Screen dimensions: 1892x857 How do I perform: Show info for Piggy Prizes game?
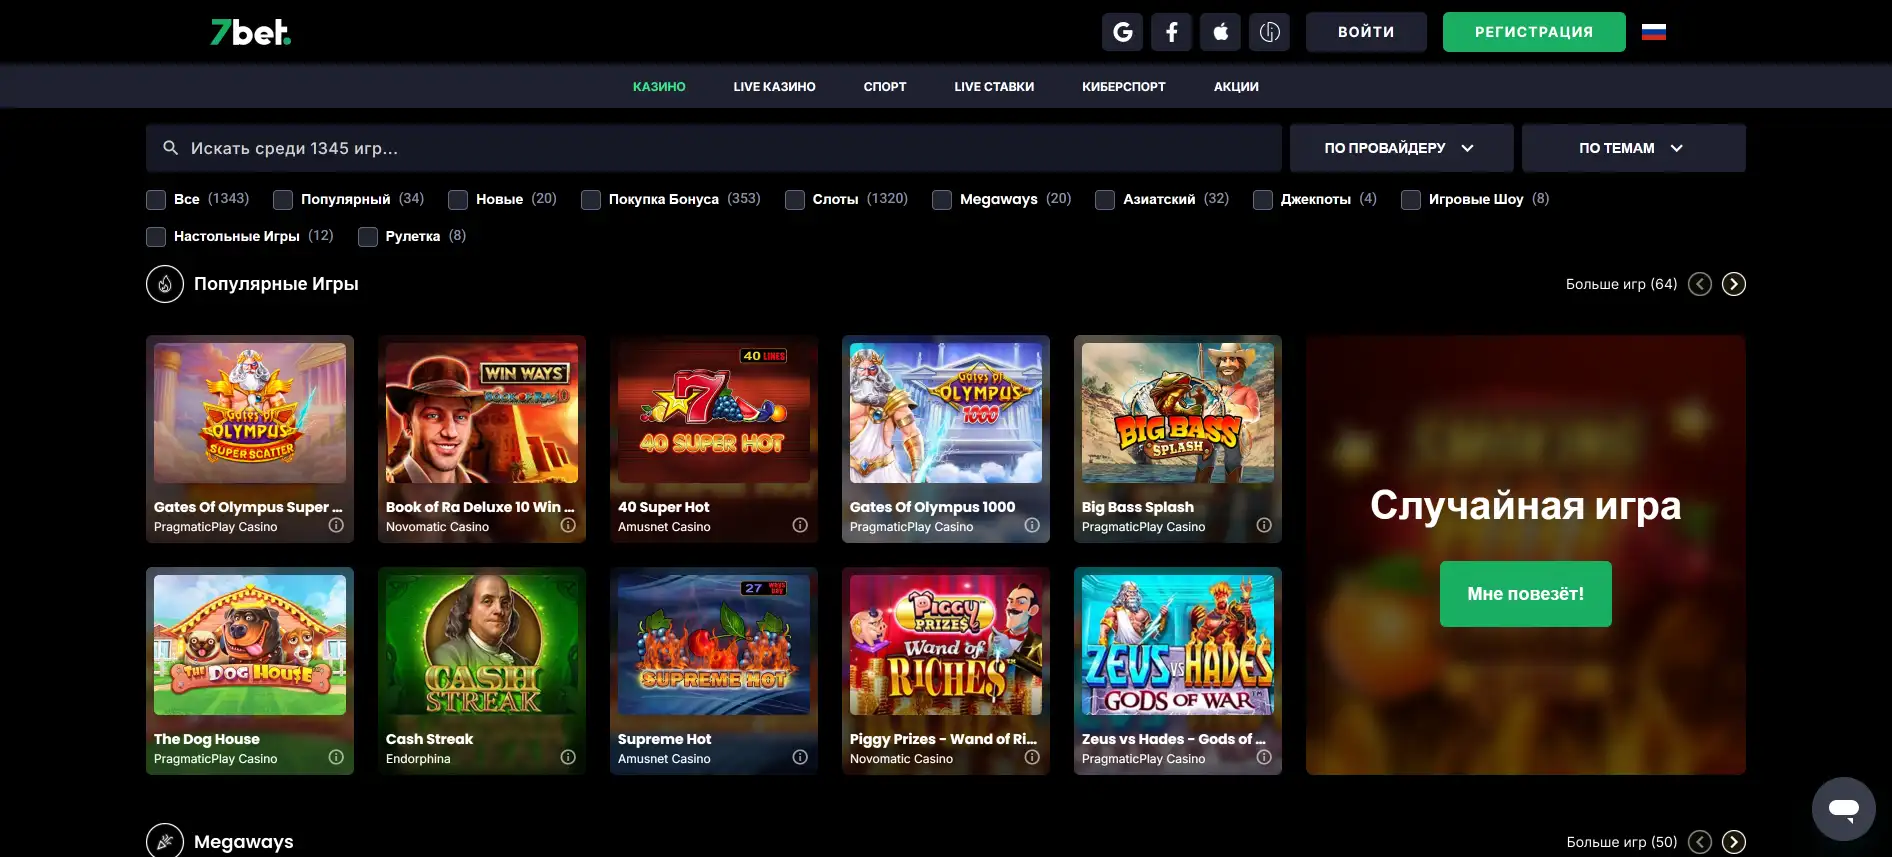(1032, 757)
